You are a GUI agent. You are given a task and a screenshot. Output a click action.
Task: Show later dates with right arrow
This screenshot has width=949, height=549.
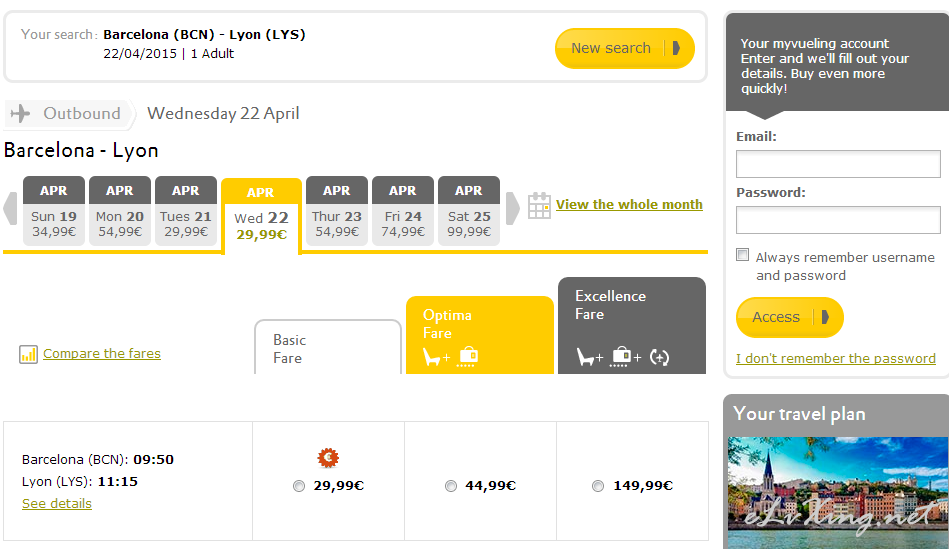(513, 208)
